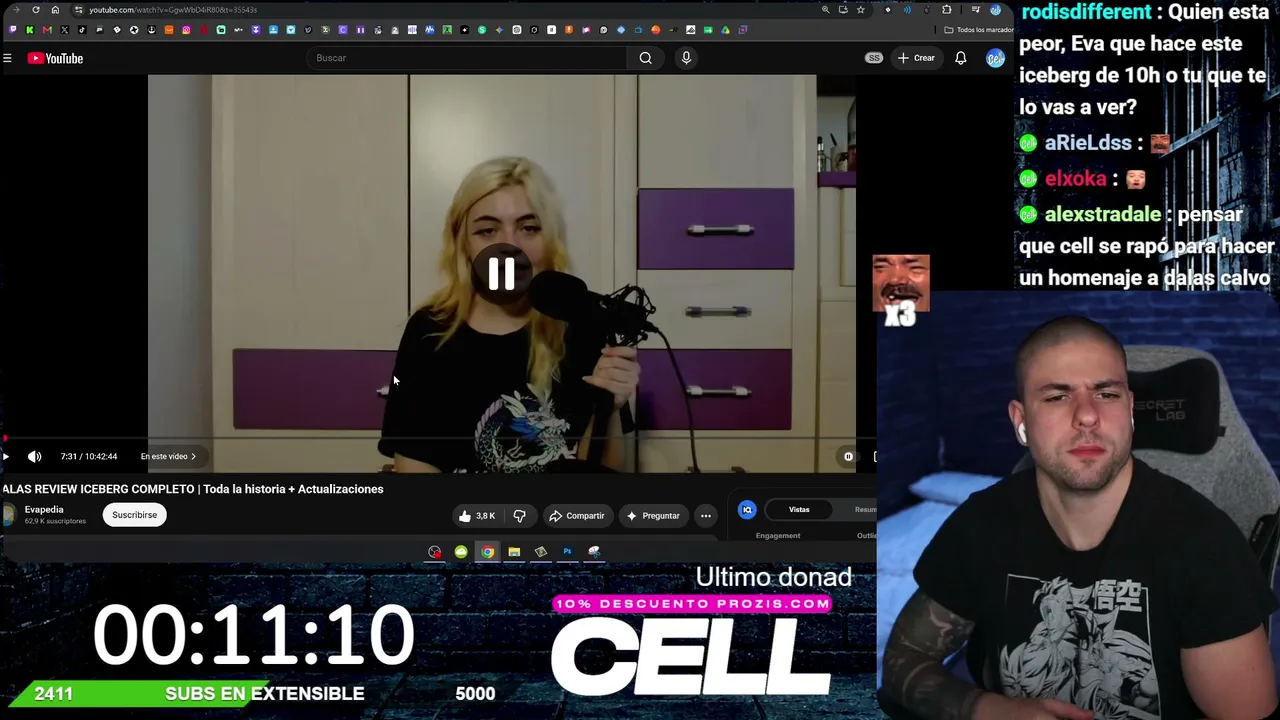Like the video with 3,8 K

tap(477, 516)
